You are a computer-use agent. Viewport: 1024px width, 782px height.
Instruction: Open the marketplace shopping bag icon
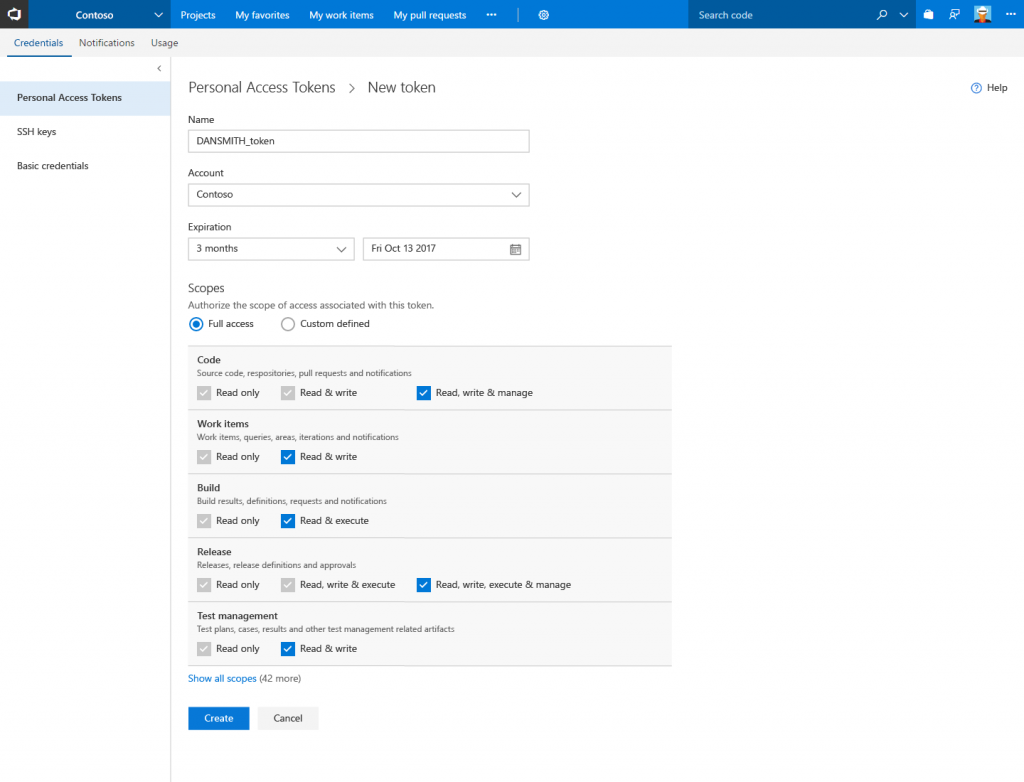[x=928, y=14]
